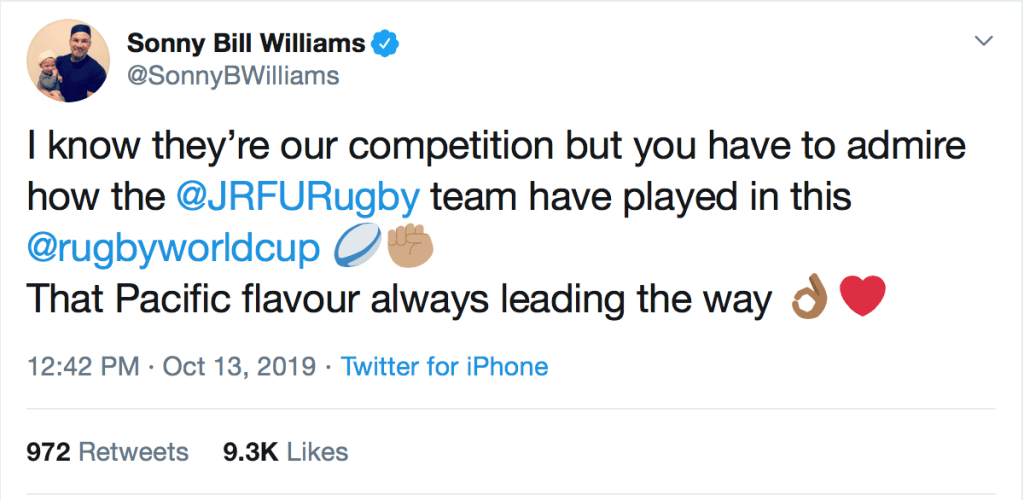
Task: Expand the tweet options chevron menu
Action: click(984, 42)
